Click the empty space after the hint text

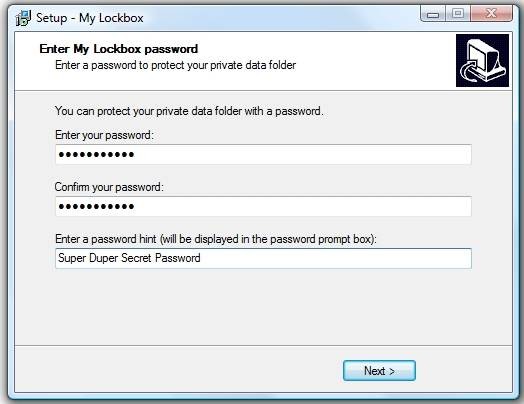pyautogui.click(x=336, y=258)
